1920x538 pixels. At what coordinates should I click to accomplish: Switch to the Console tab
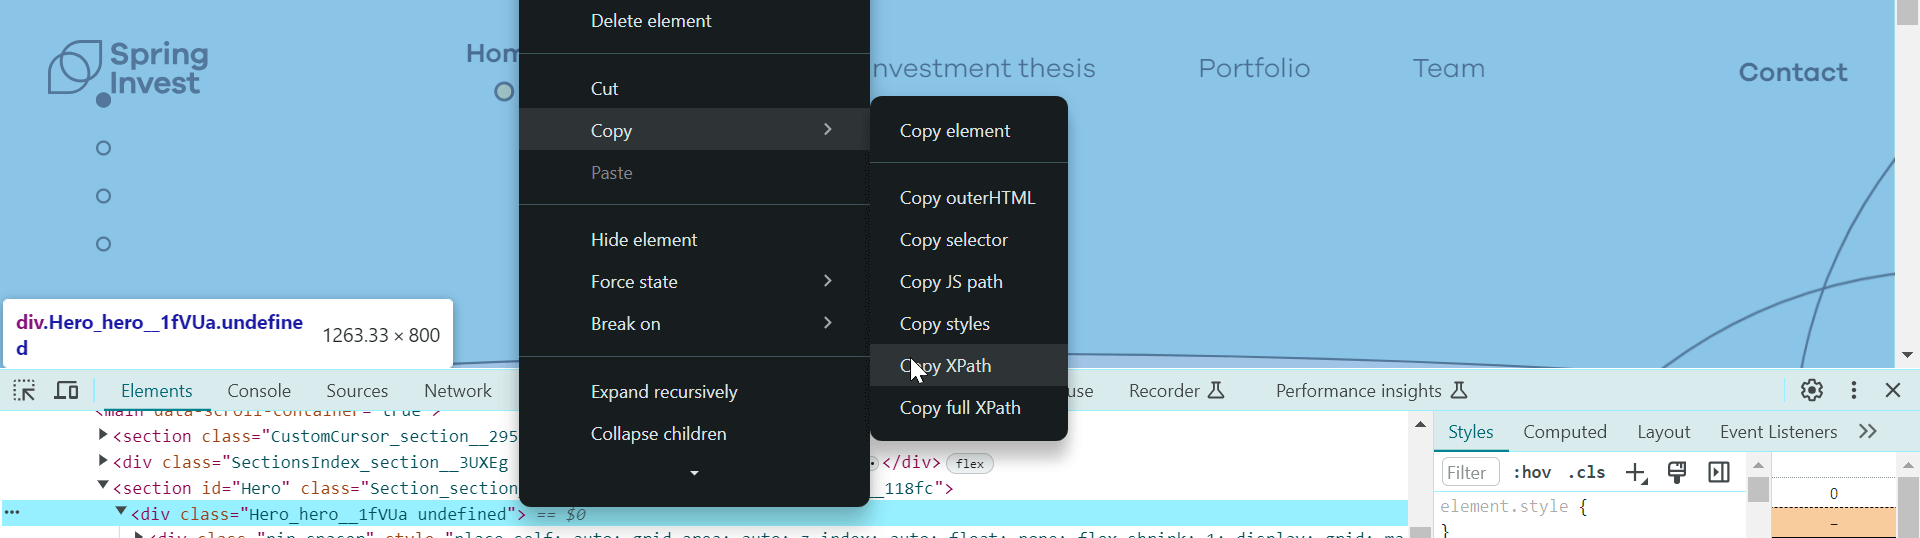point(259,391)
